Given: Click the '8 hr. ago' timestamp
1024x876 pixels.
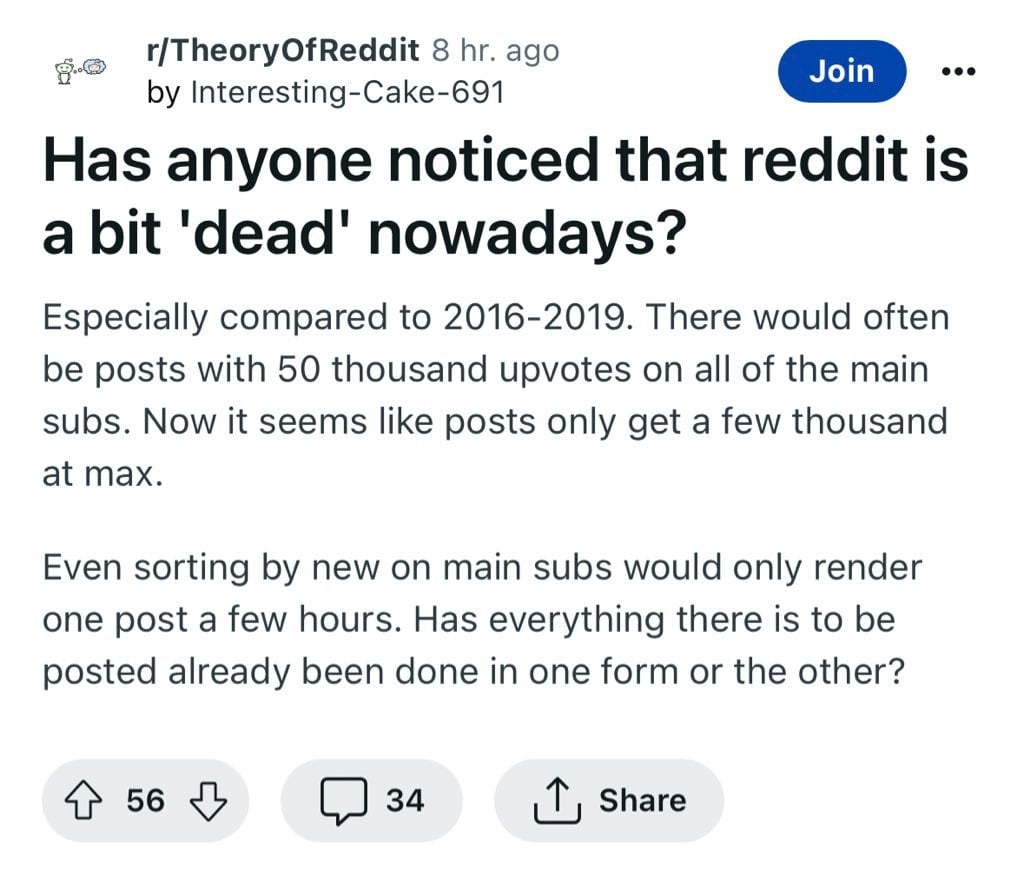Looking at the screenshot, I should [x=496, y=50].
